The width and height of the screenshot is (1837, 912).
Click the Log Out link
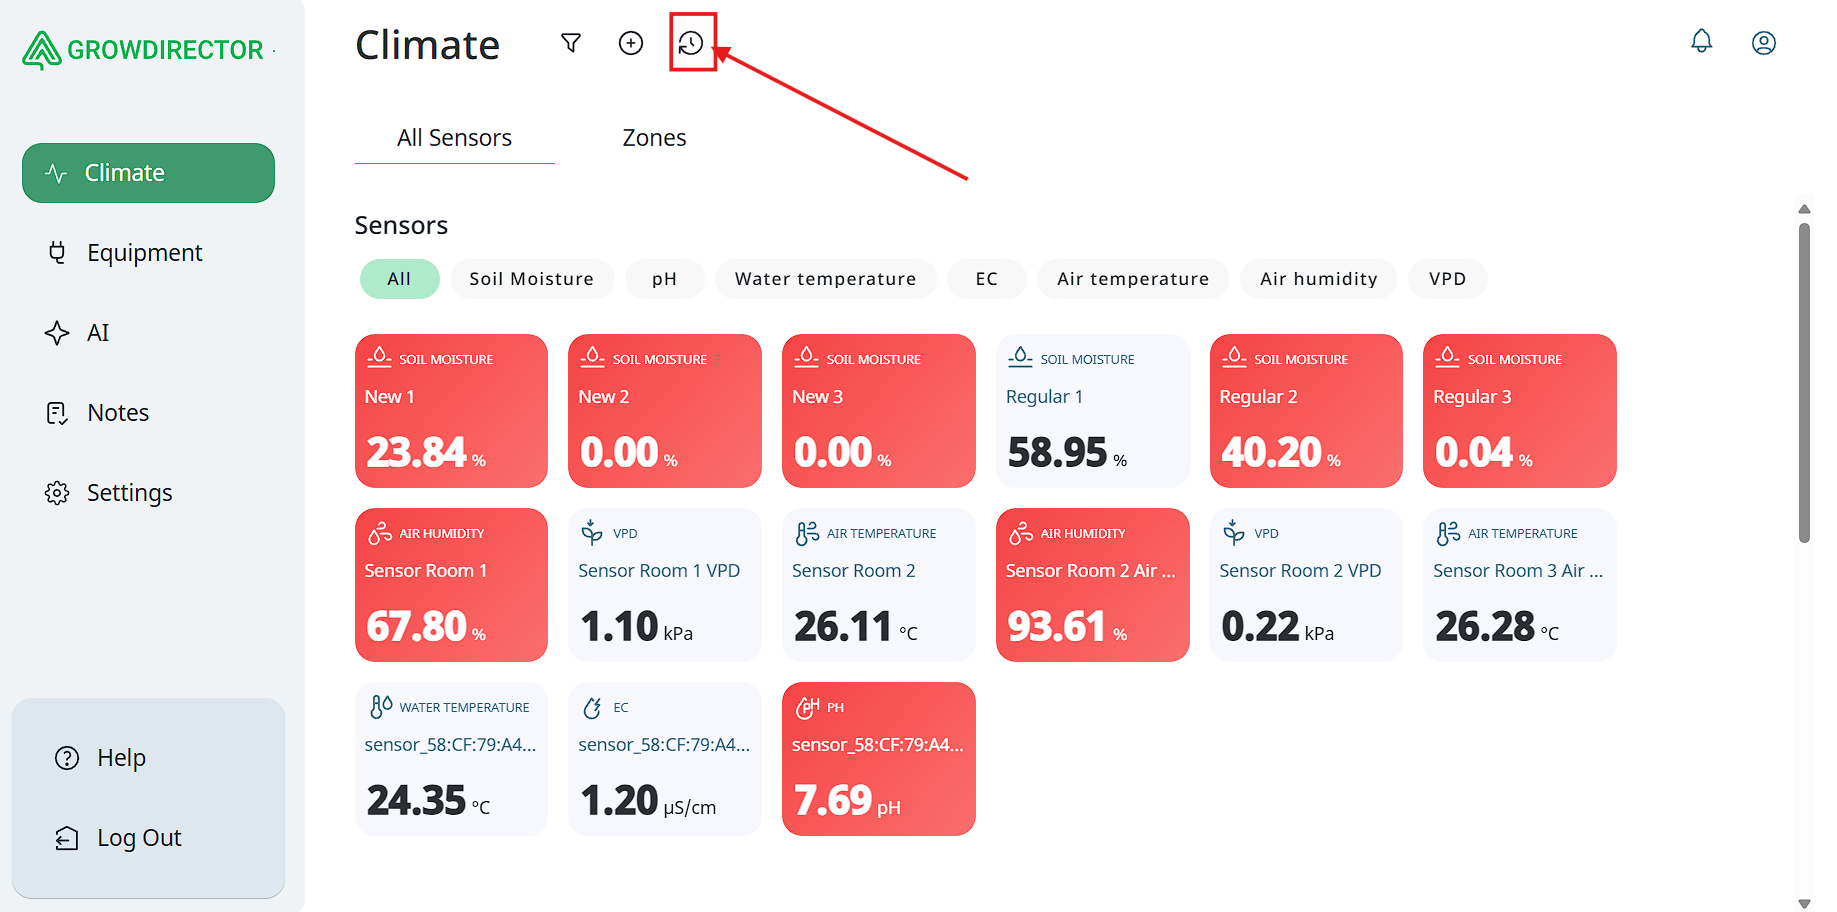pyautogui.click(x=138, y=838)
